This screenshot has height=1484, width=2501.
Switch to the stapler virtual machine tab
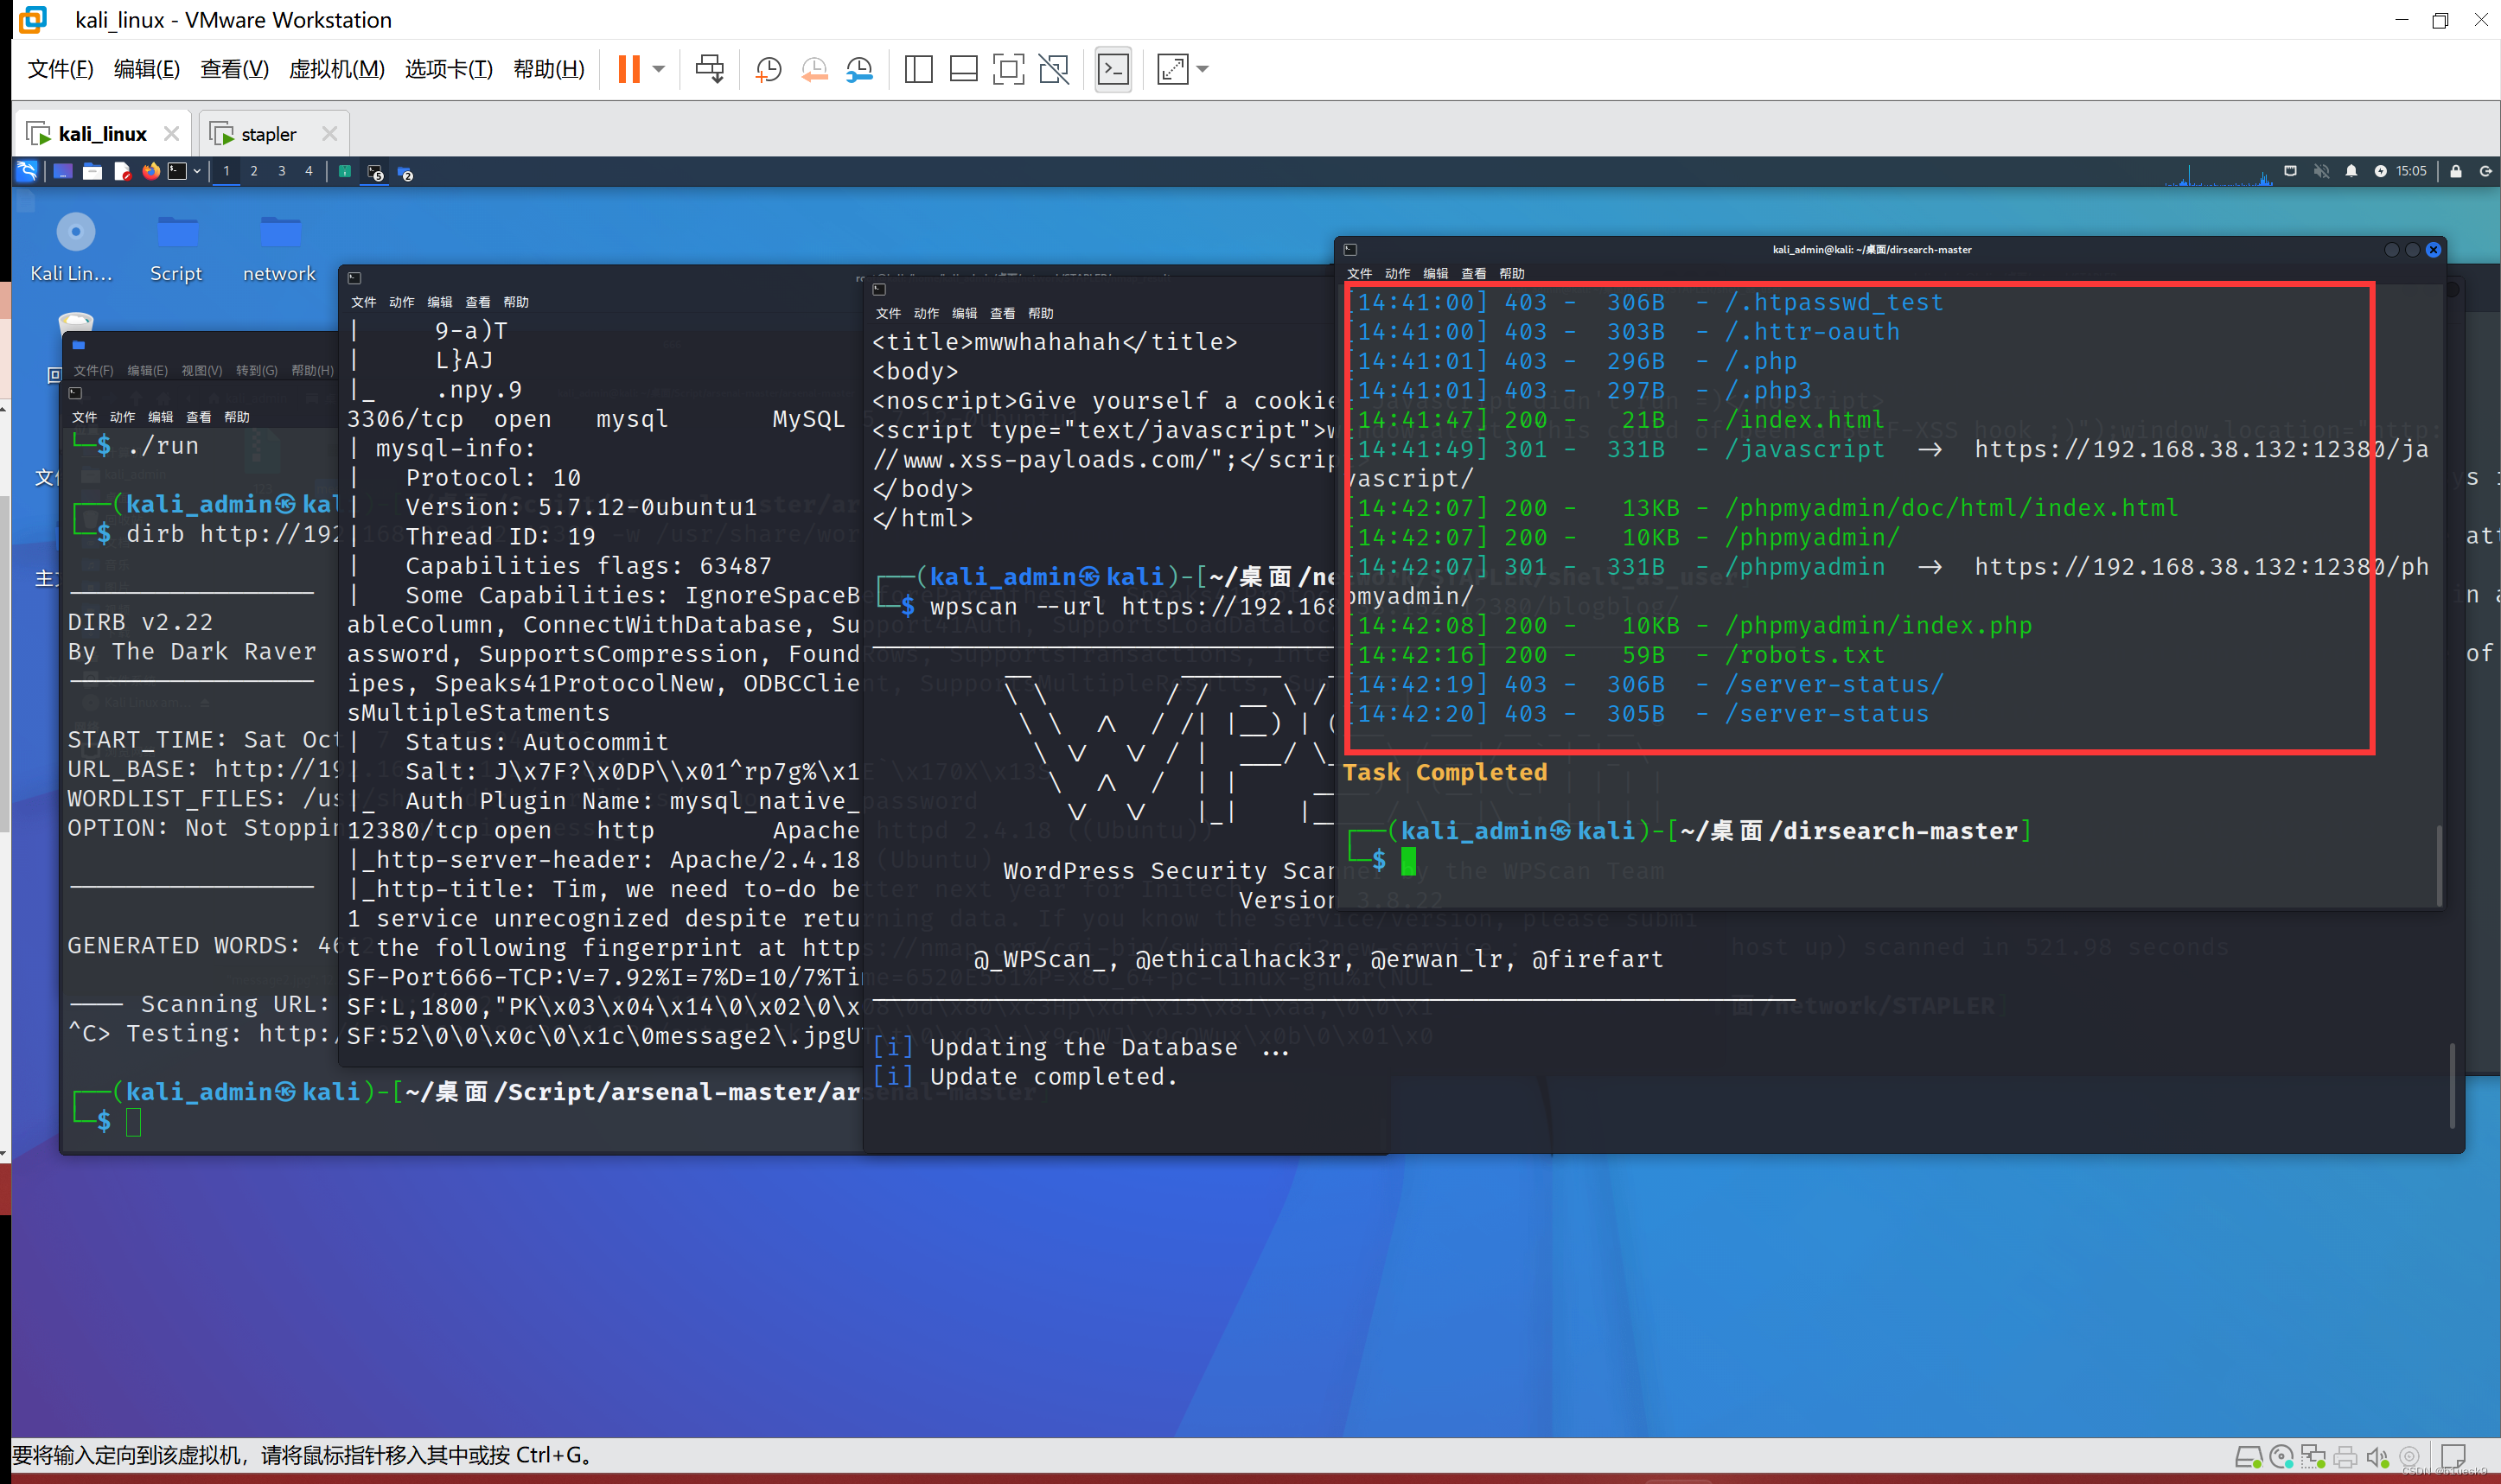click(268, 132)
